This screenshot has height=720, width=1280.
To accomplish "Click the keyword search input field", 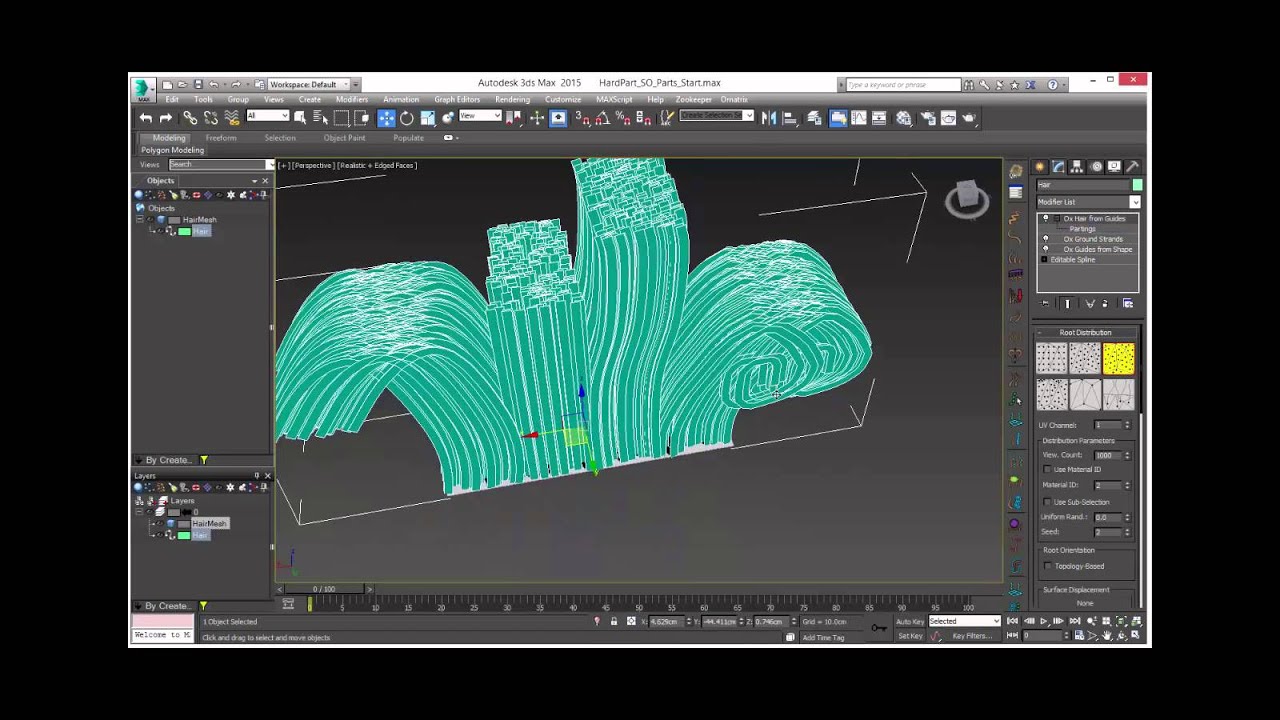I will point(902,85).
